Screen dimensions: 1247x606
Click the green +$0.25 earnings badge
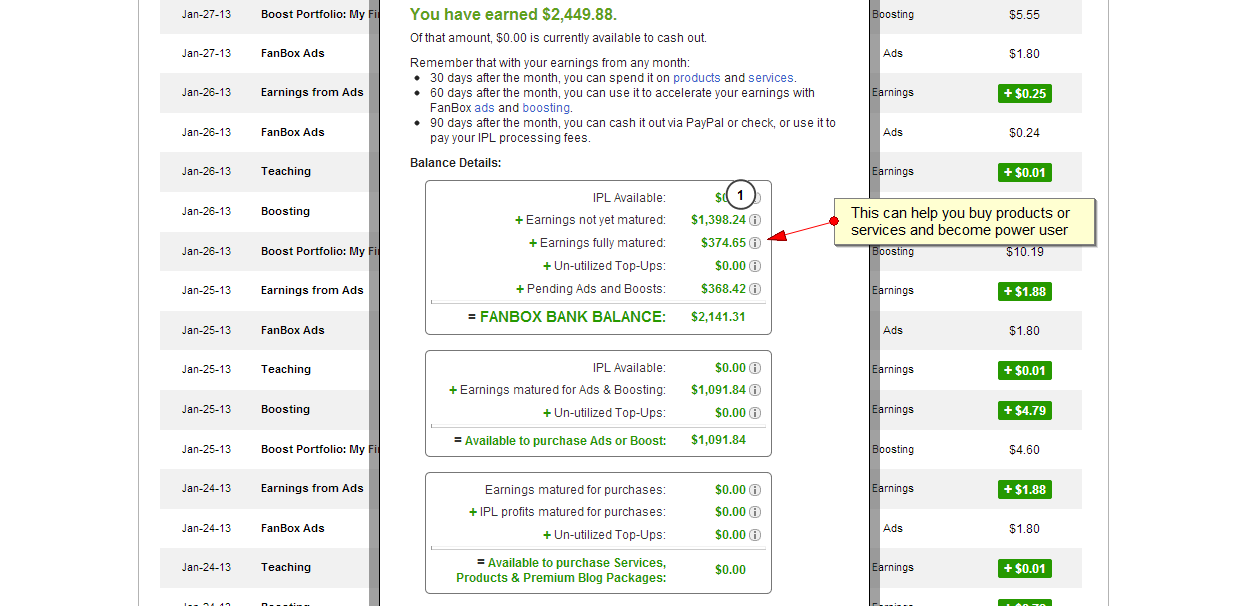point(1024,93)
